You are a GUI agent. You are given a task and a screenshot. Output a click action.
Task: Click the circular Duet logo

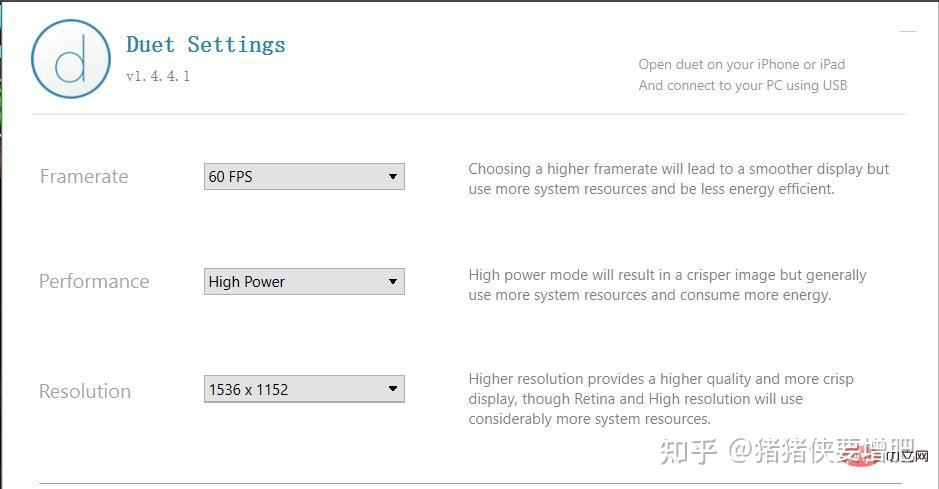pyautogui.click(x=70, y=58)
